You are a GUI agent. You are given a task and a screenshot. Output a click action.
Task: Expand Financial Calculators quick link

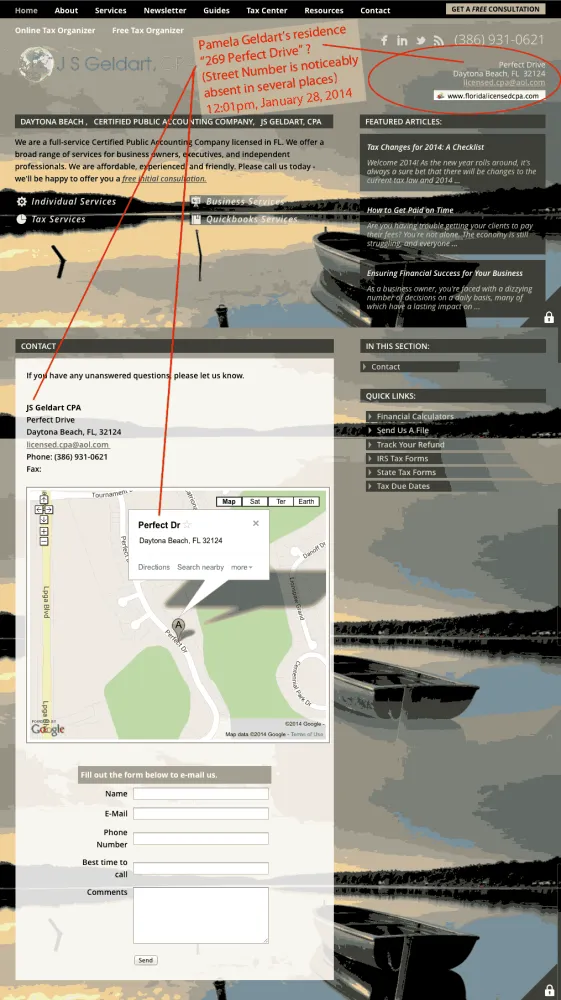[415, 416]
